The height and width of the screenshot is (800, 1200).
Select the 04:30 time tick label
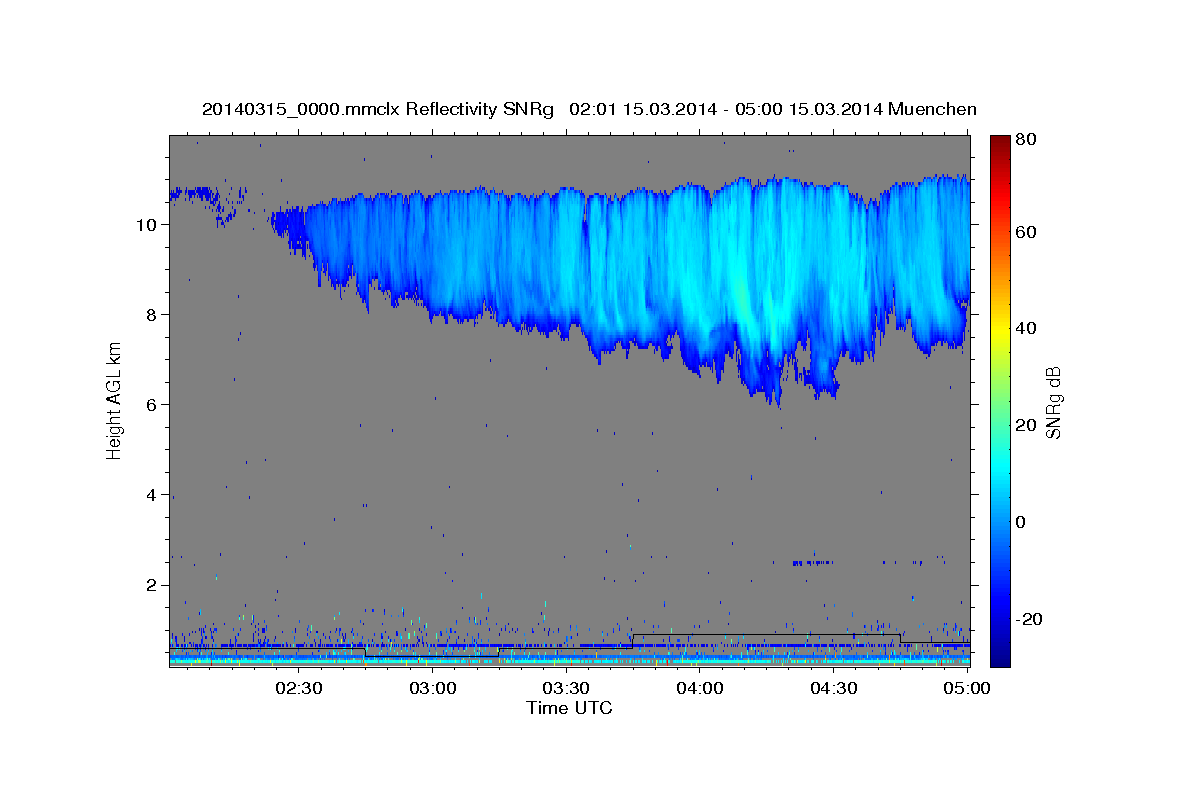pos(832,688)
